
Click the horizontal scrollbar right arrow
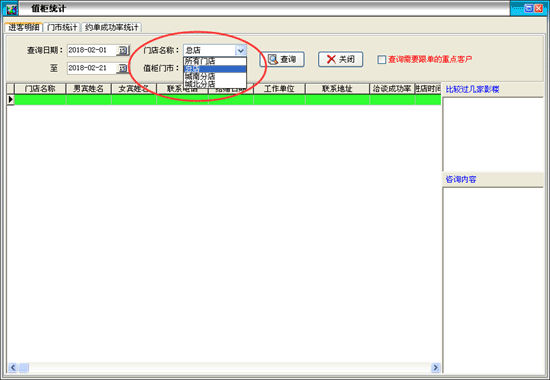[x=435, y=367]
